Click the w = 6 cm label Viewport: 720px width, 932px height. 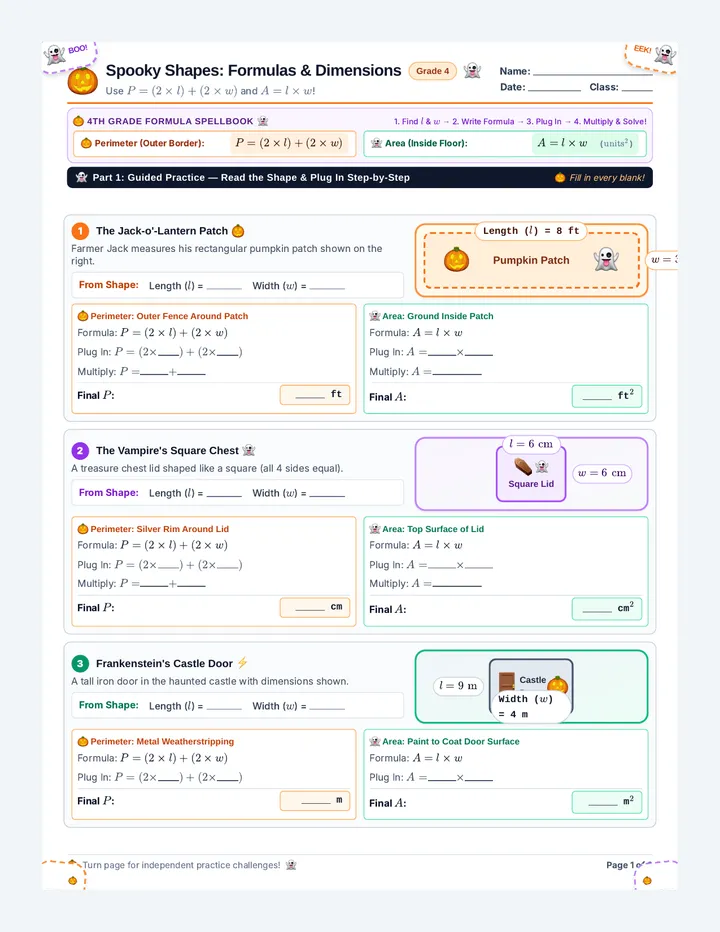pyautogui.click(x=602, y=473)
